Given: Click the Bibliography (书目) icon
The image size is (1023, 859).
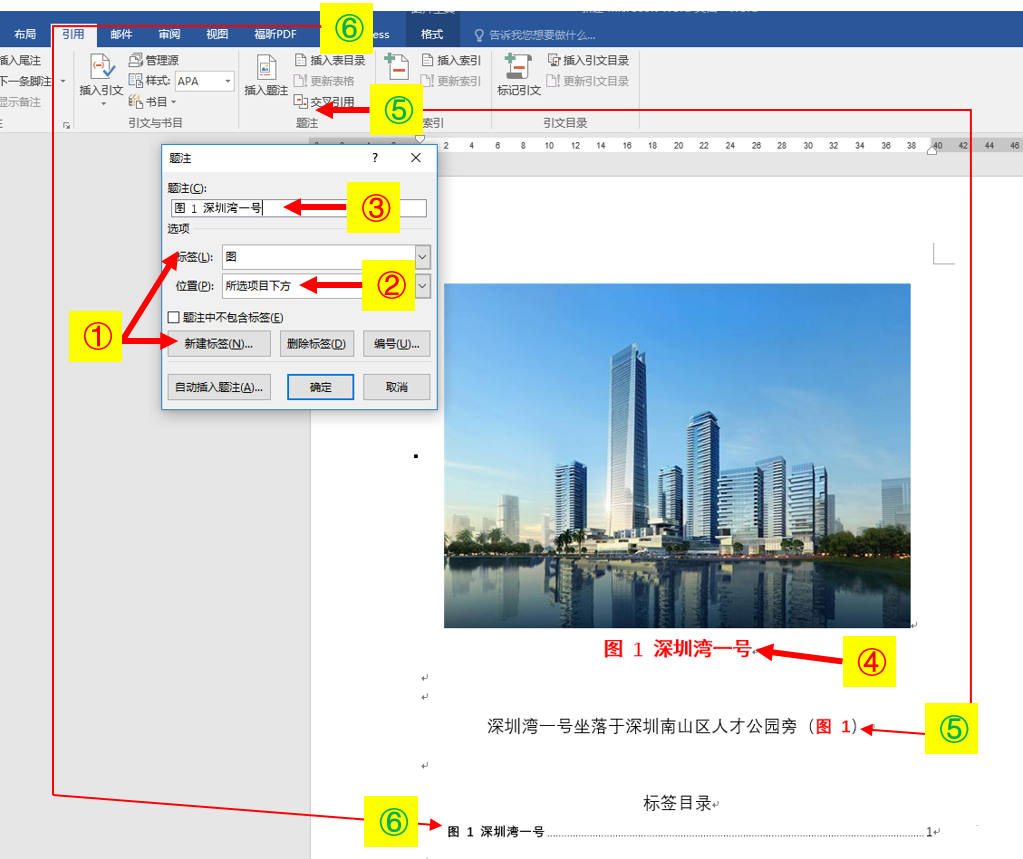Looking at the screenshot, I should [136, 102].
